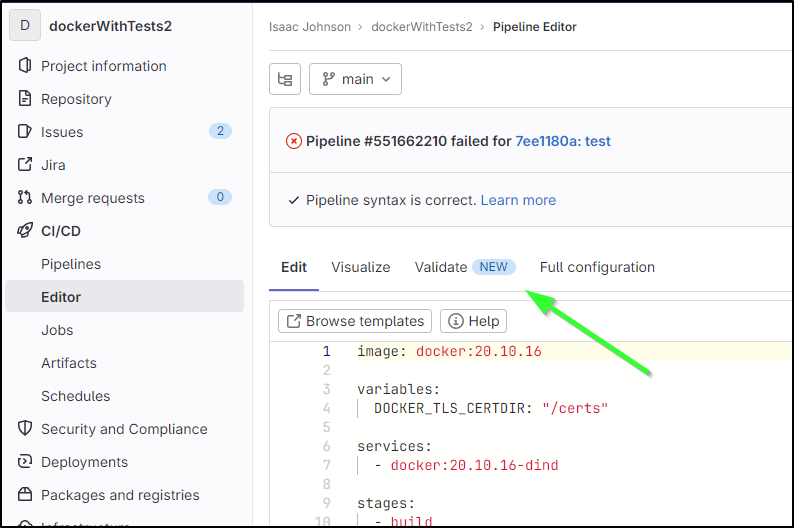The height and width of the screenshot is (528, 794).
Task: Click the Learn more link
Action: [x=518, y=200]
